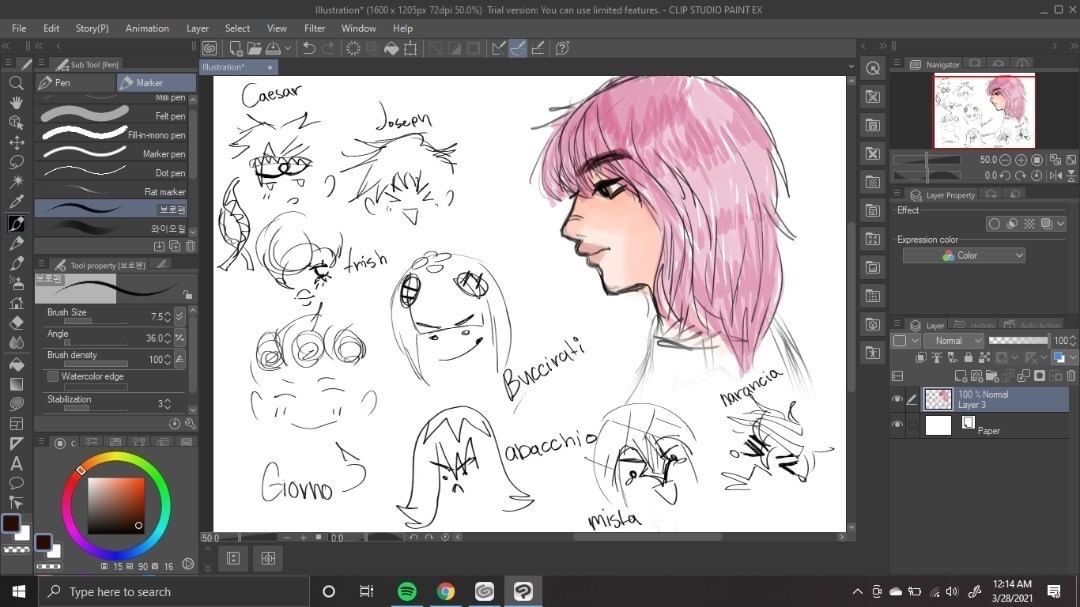1080x607 pixels.
Task: Hide Paper layer with the eye icon
Action: tap(897, 425)
